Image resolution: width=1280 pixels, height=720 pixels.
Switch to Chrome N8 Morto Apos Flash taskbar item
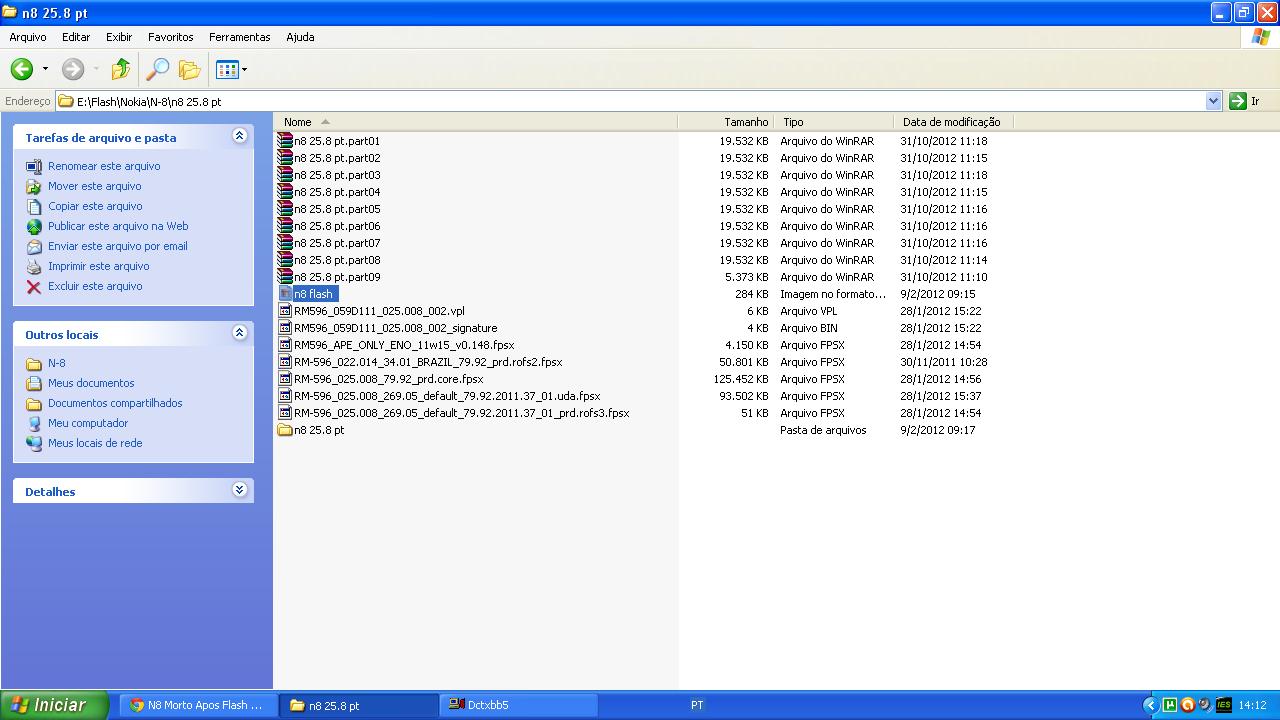(198, 705)
